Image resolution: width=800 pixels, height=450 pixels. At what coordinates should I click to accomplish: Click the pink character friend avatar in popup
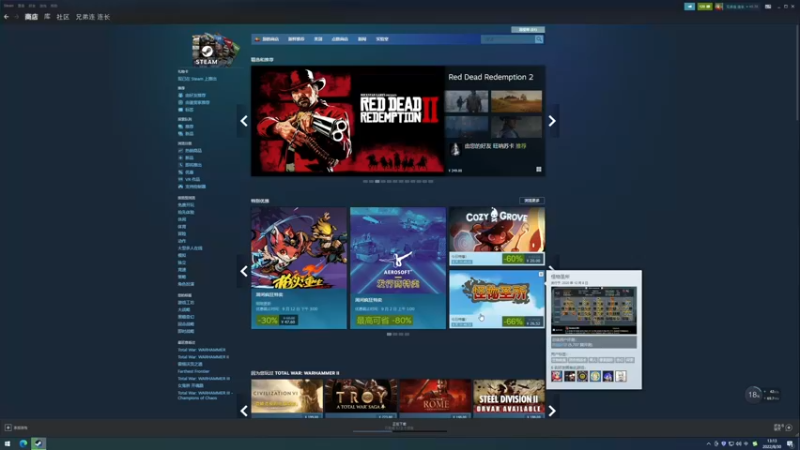(x=557, y=377)
